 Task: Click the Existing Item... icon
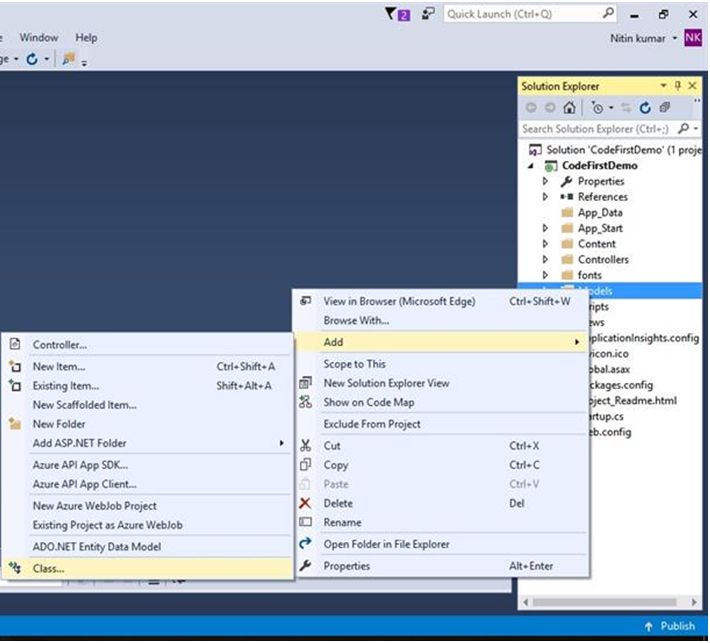point(15,385)
